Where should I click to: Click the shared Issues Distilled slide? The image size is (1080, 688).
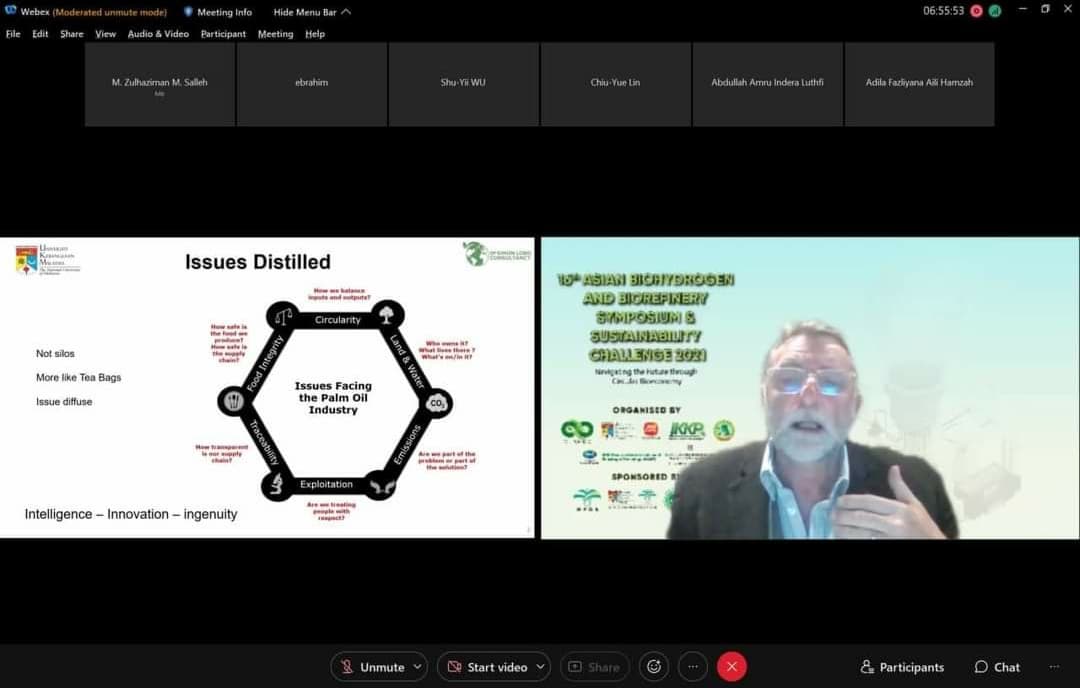click(267, 388)
